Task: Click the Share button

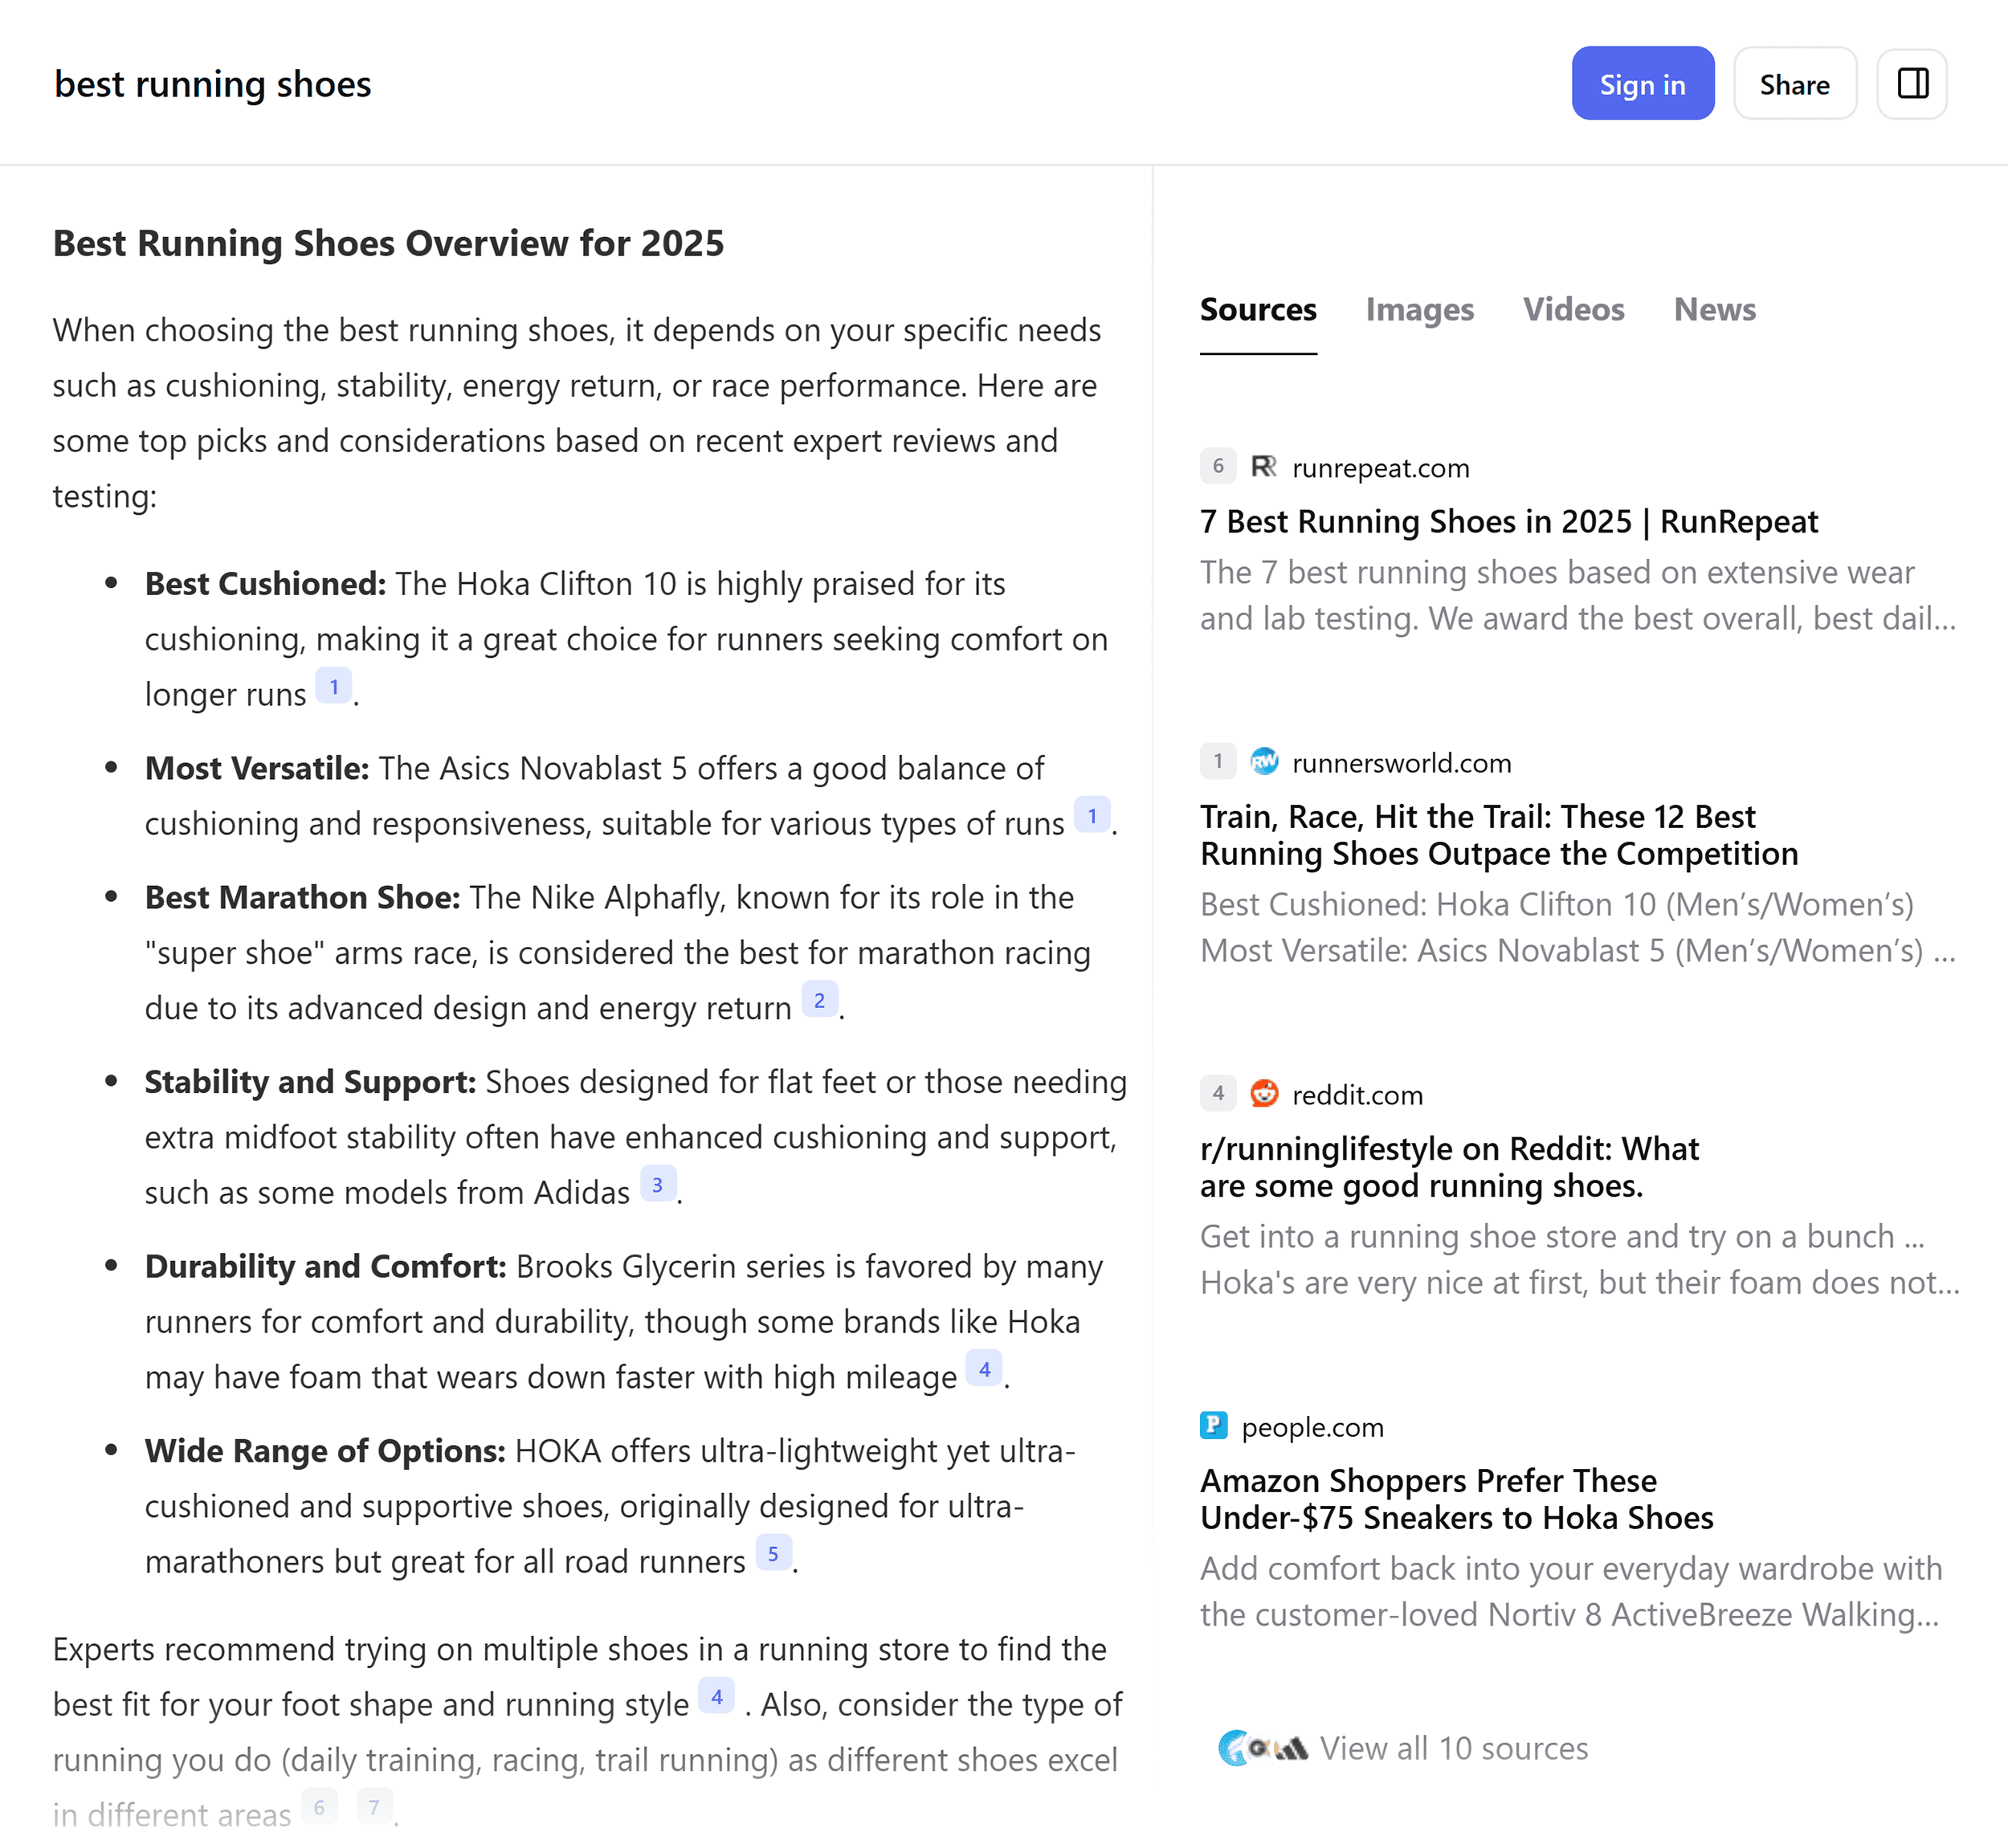Action: pyautogui.click(x=1794, y=84)
